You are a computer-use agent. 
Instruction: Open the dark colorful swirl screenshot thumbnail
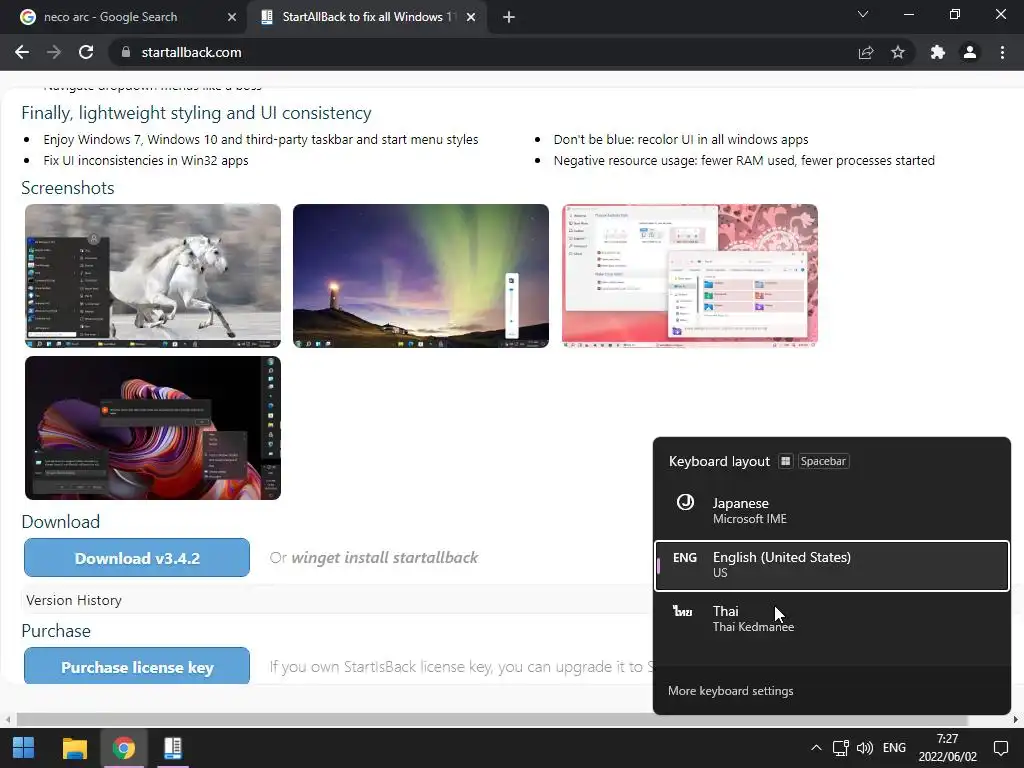pyautogui.click(x=153, y=428)
